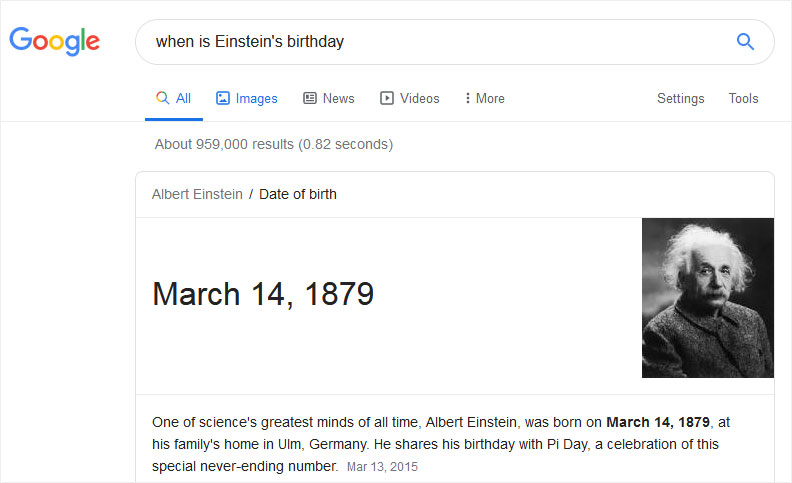Image resolution: width=792 pixels, height=483 pixels.
Task: Click the large March 14, 1879 answer
Action: (263, 294)
